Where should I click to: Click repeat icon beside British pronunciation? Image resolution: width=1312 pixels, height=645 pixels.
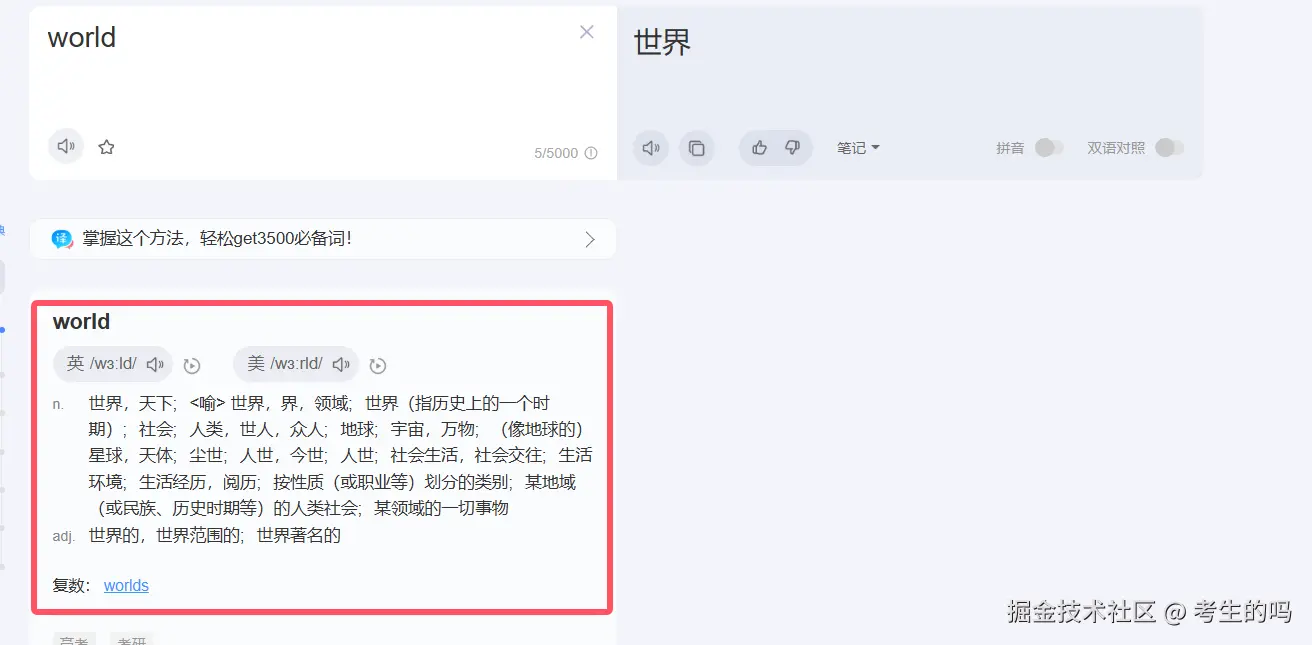pos(192,366)
